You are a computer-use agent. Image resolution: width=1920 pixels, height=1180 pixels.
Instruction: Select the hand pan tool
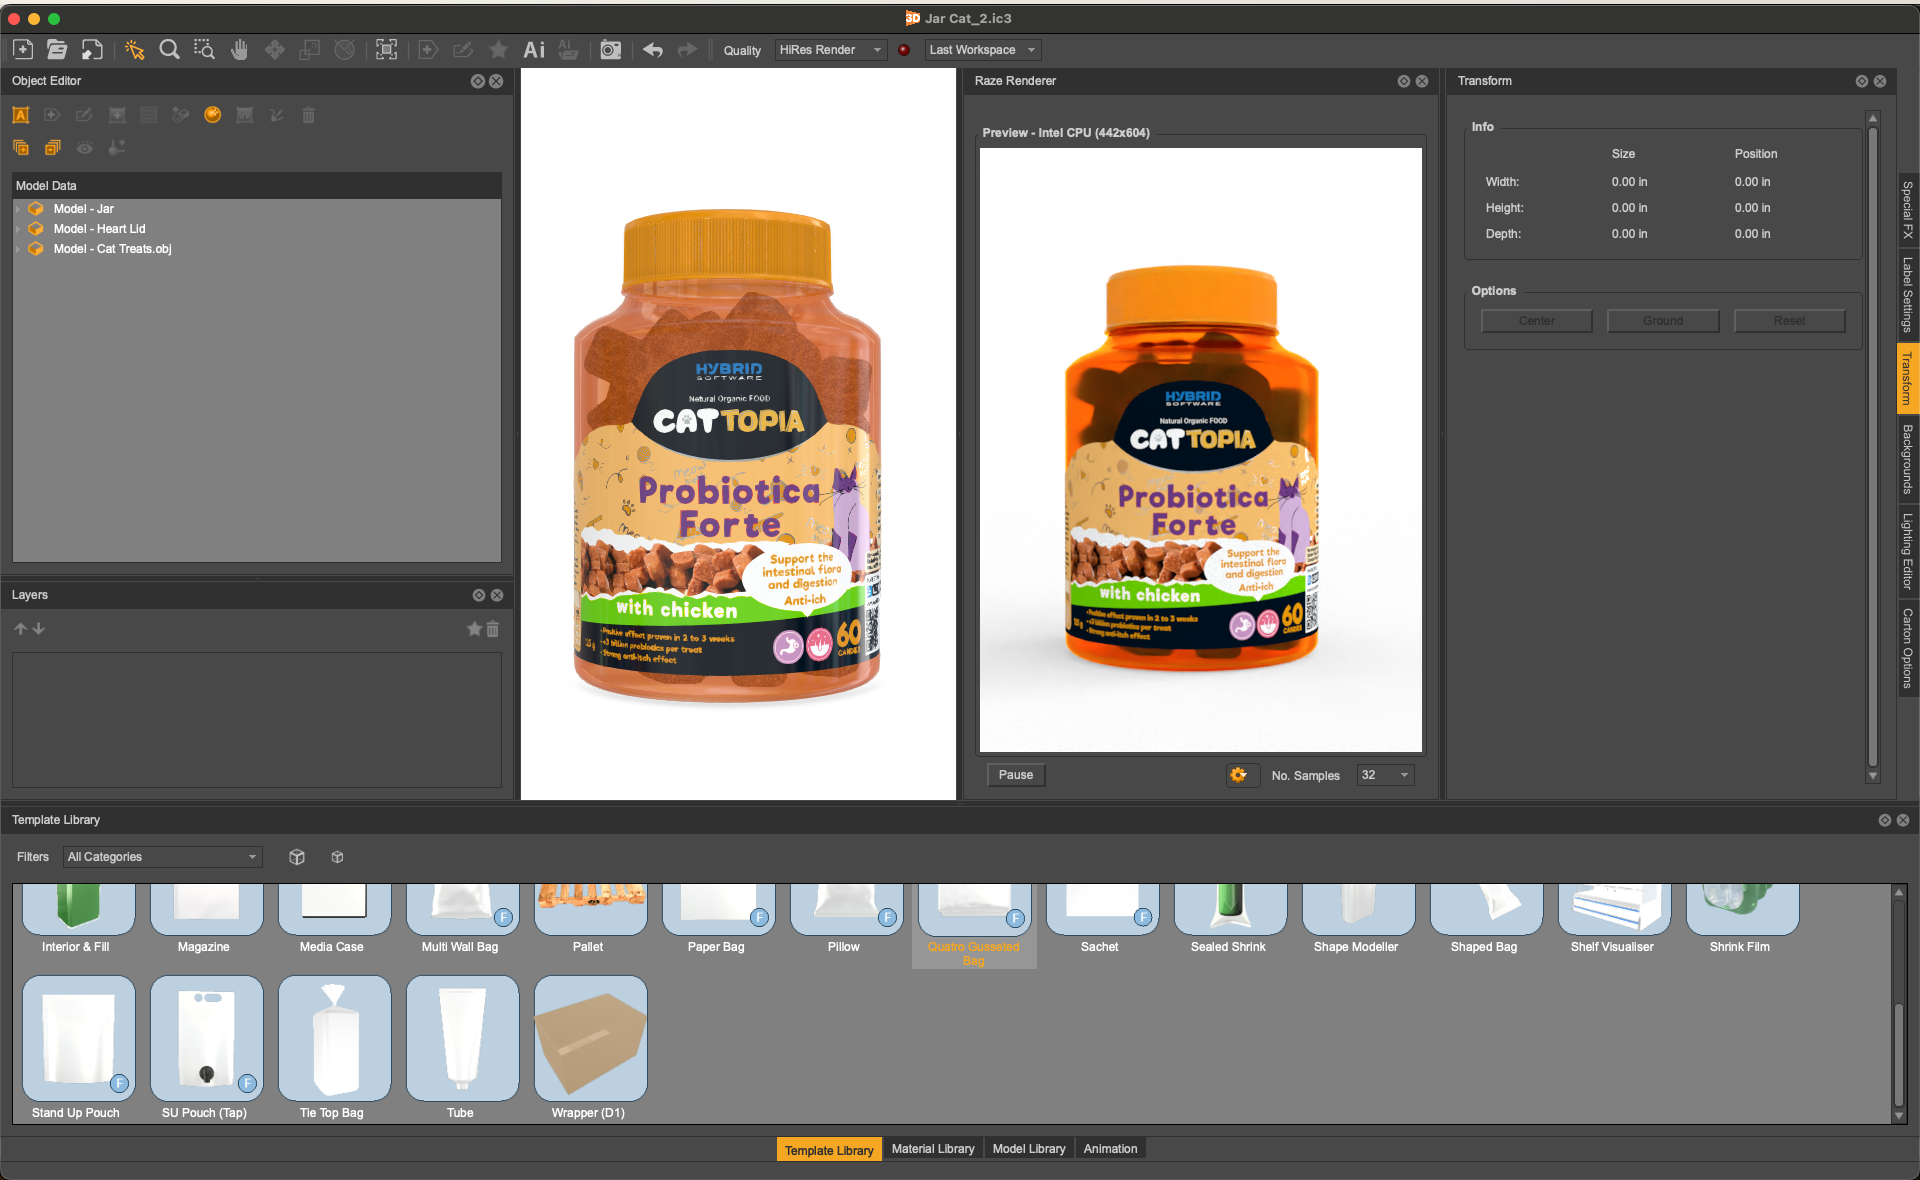click(239, 49)
